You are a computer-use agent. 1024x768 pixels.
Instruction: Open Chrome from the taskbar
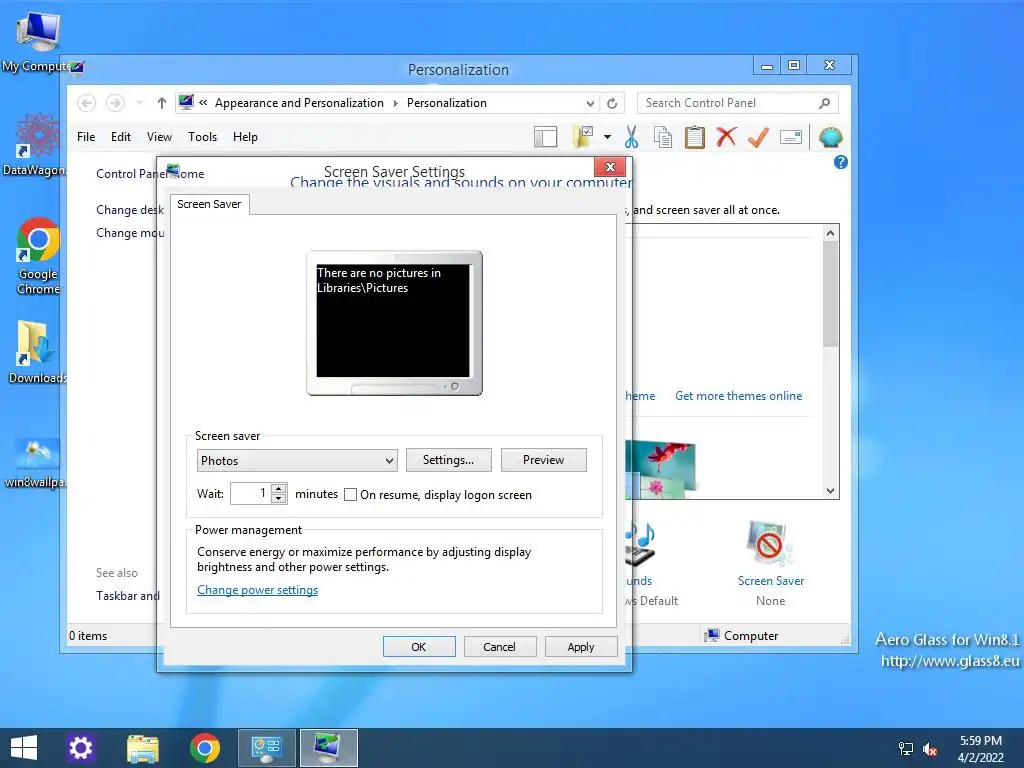(x=204, y=748)
